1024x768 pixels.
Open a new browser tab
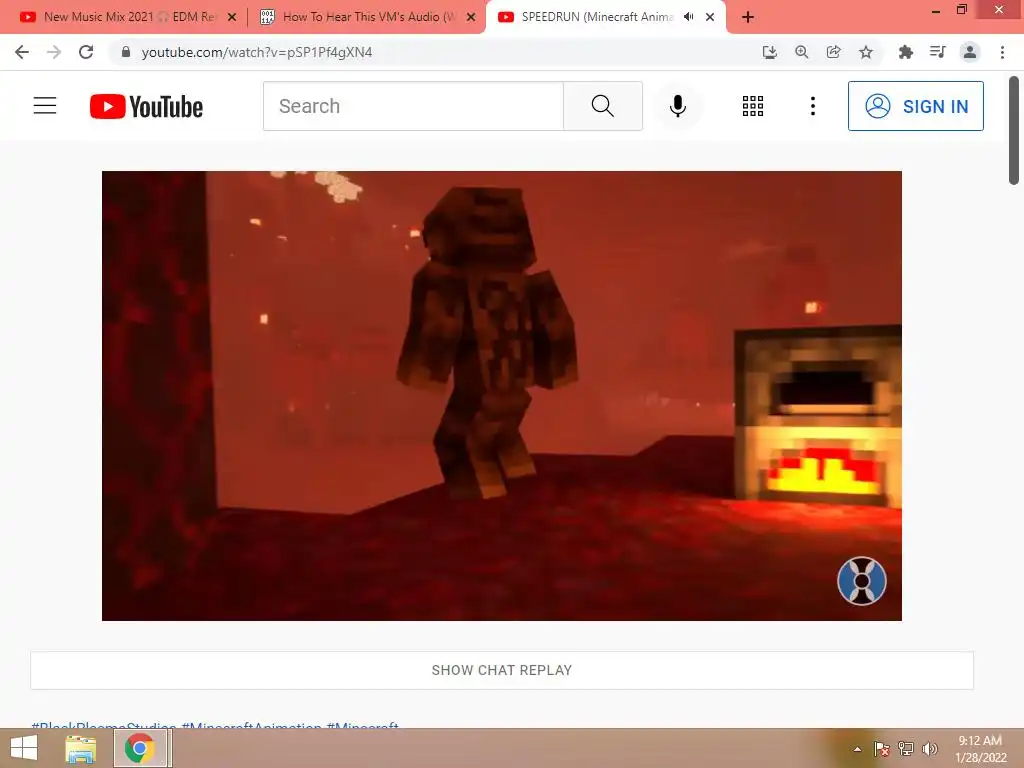(748, 17)
